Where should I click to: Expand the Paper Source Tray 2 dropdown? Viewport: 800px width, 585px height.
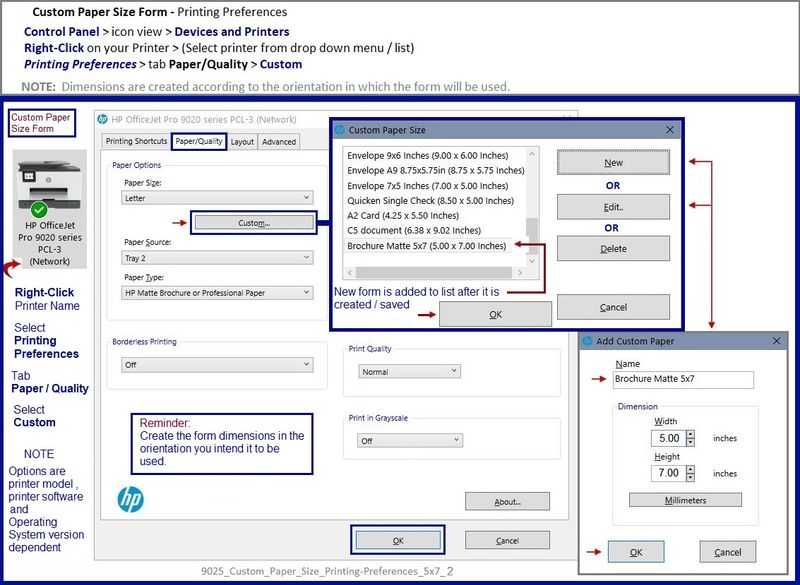[217, 257]
